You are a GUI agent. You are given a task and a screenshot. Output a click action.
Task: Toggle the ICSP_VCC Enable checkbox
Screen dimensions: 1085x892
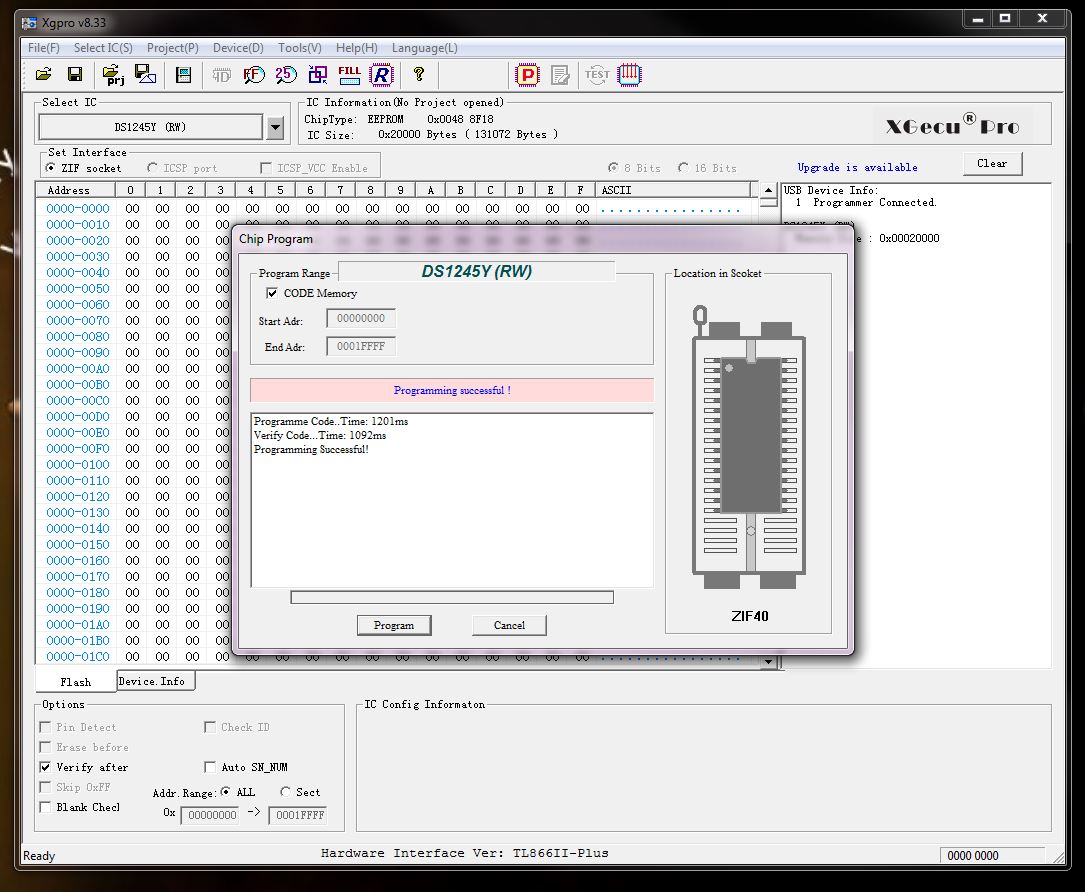pyautogui.click(x=266, y=167)
